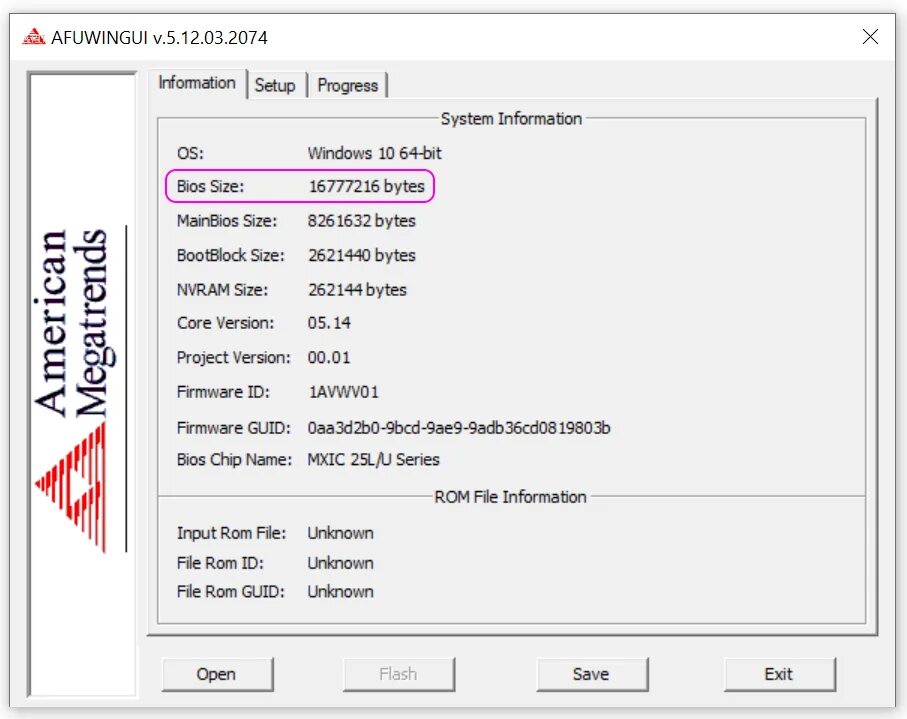Viewport: 907px width, 719px height.
Task: Click the Core Version: label
Action: 226,323
